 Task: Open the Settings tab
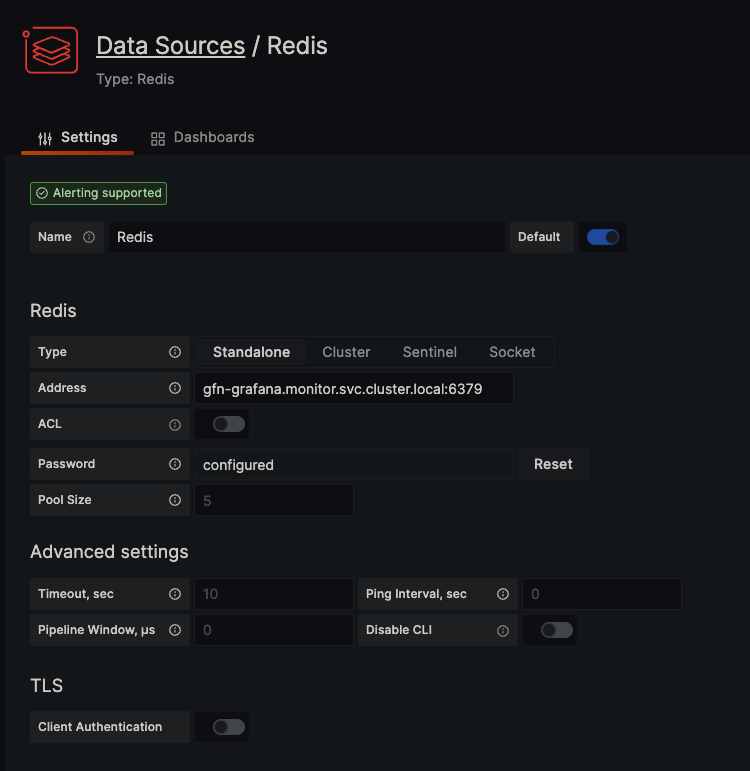[x=78, y=138]
